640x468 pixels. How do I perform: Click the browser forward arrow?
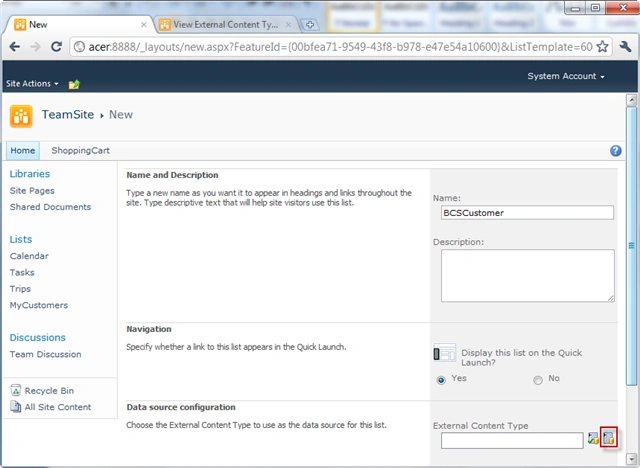click(36, 47)
